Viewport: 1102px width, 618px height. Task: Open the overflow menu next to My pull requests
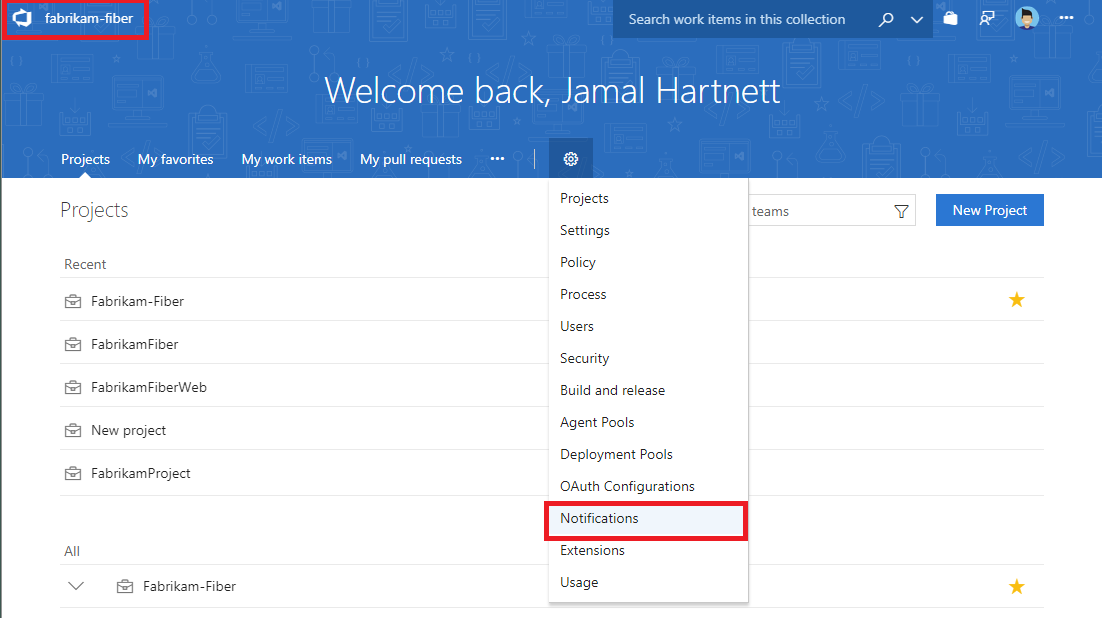point(497,159)
